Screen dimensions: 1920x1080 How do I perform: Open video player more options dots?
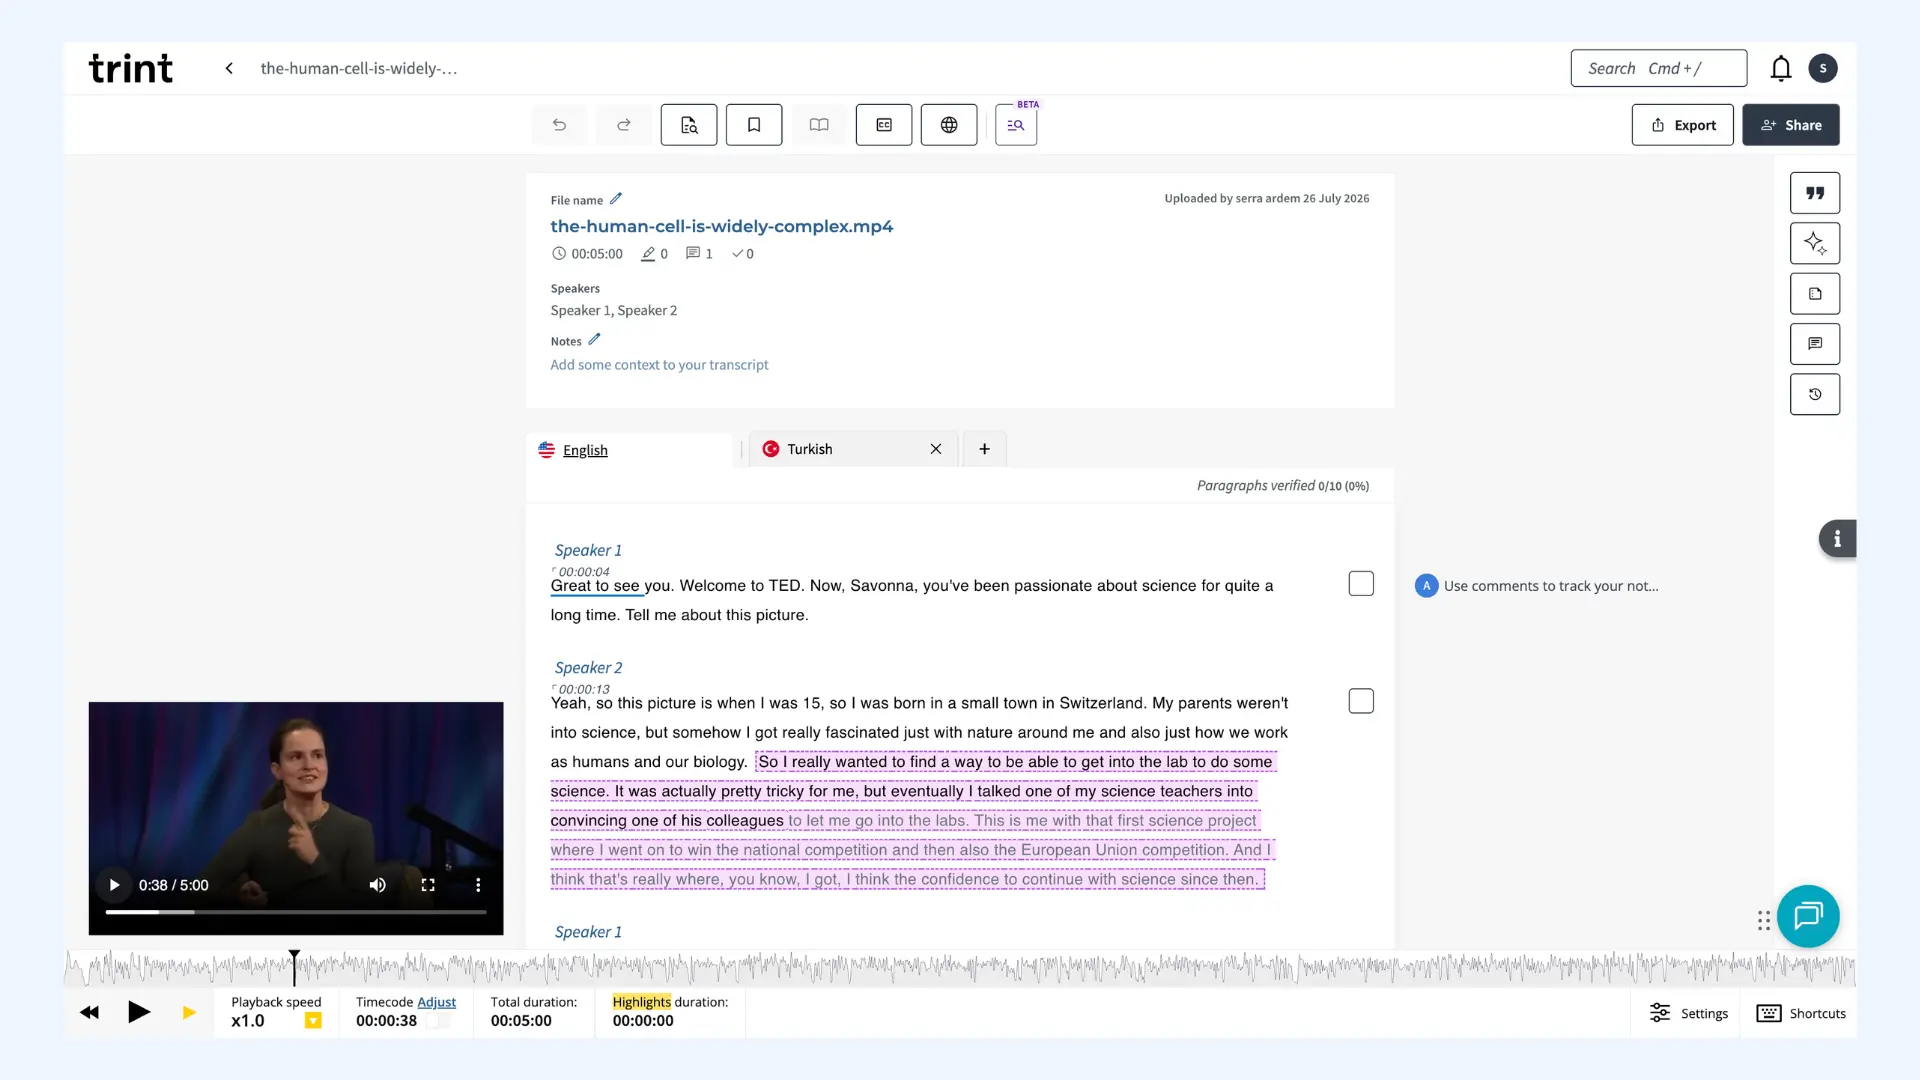click(x=478, y=885)
